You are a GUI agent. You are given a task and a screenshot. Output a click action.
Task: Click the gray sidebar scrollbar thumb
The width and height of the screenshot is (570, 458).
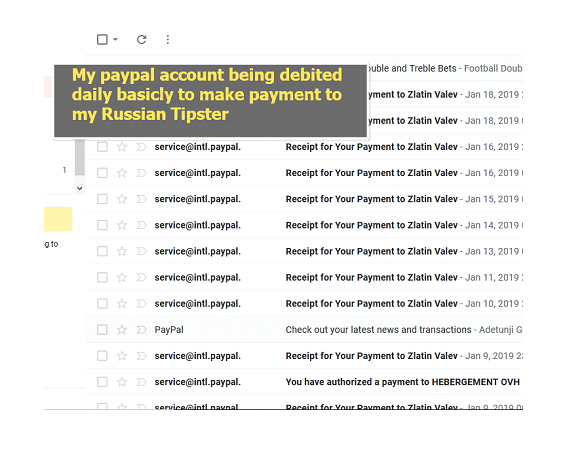(x=80, y=157)
